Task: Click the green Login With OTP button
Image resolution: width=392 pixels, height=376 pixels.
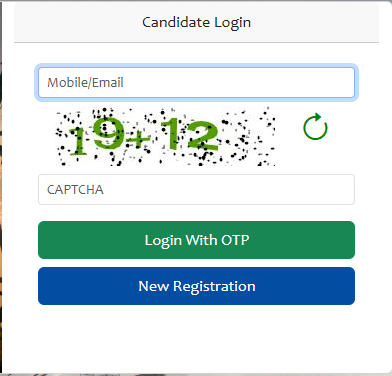Action: (x=196, y=240)
